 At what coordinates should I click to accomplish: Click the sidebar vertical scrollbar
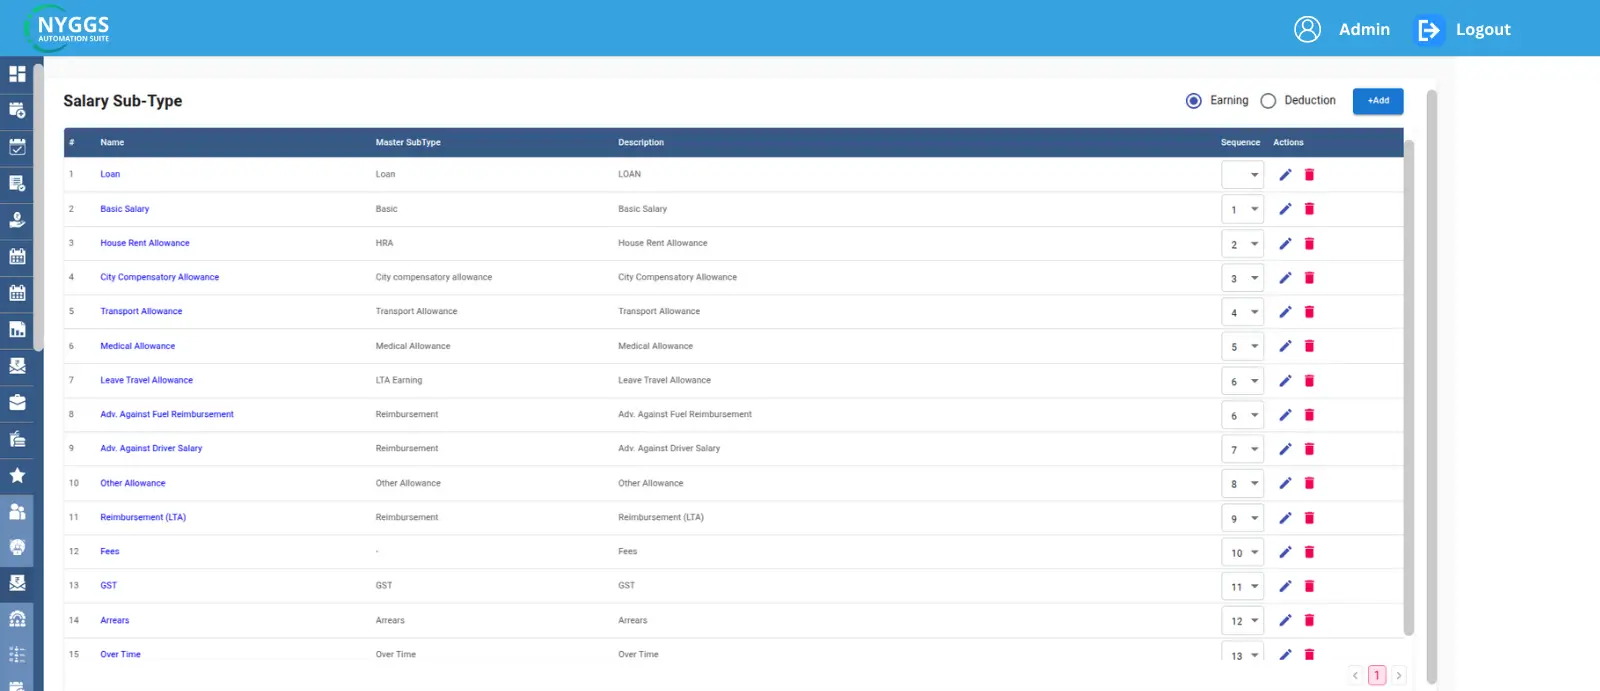tap(38, 208)
